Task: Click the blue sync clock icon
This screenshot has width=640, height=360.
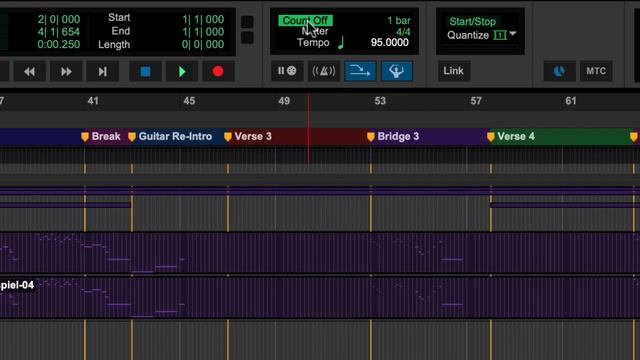Action: tap(559, 71)
